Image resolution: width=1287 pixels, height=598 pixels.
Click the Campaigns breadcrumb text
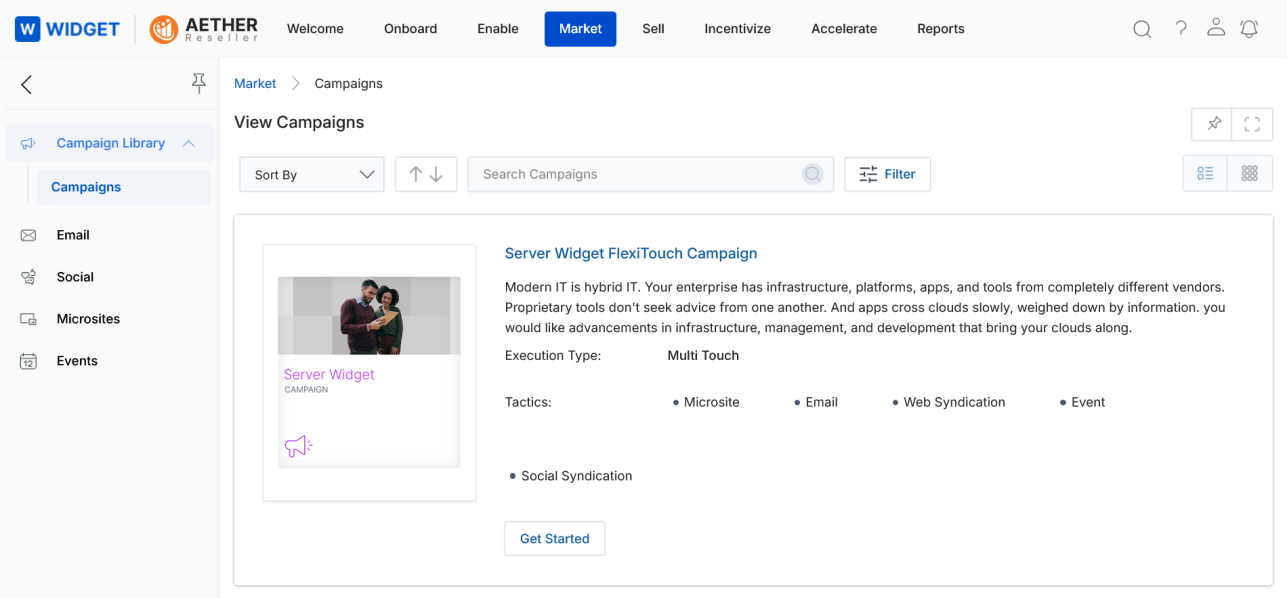tap(349, 83)
